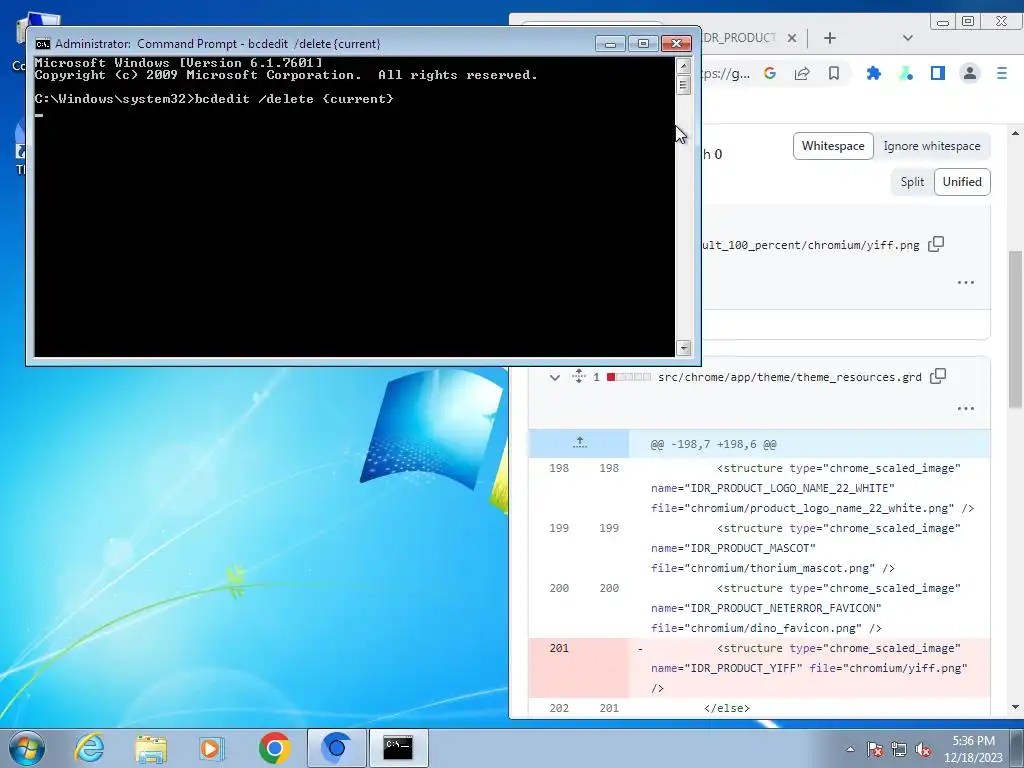Switch to Unified diff view
Viewport: 1024px width, 768px height.
(962, 182)
